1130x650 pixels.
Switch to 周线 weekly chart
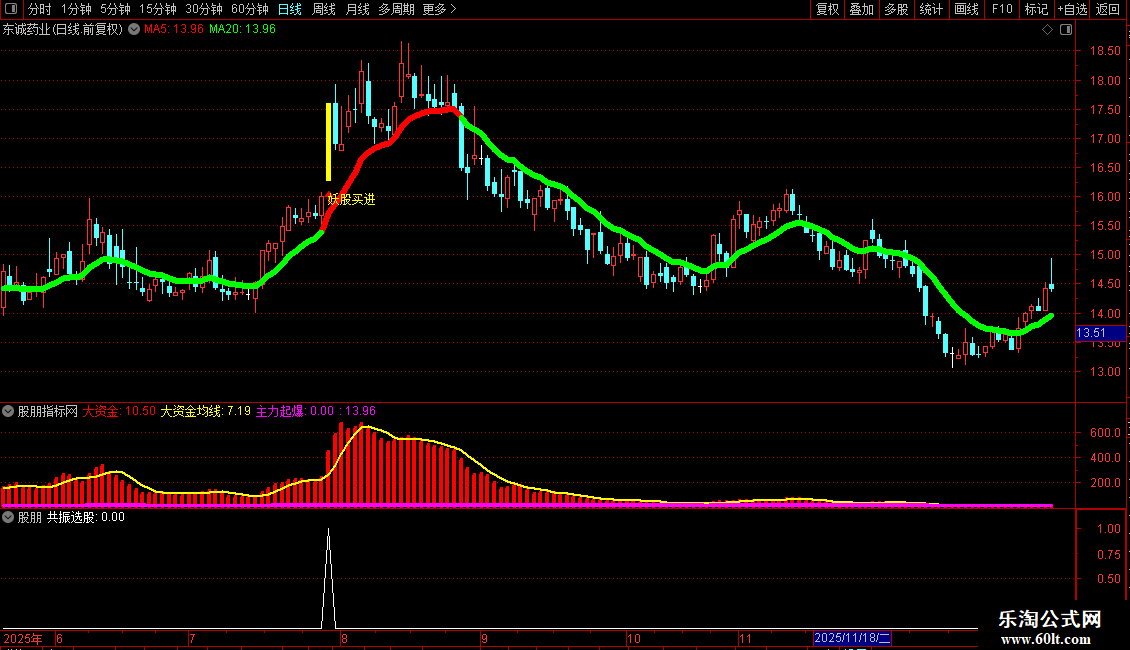324,9
